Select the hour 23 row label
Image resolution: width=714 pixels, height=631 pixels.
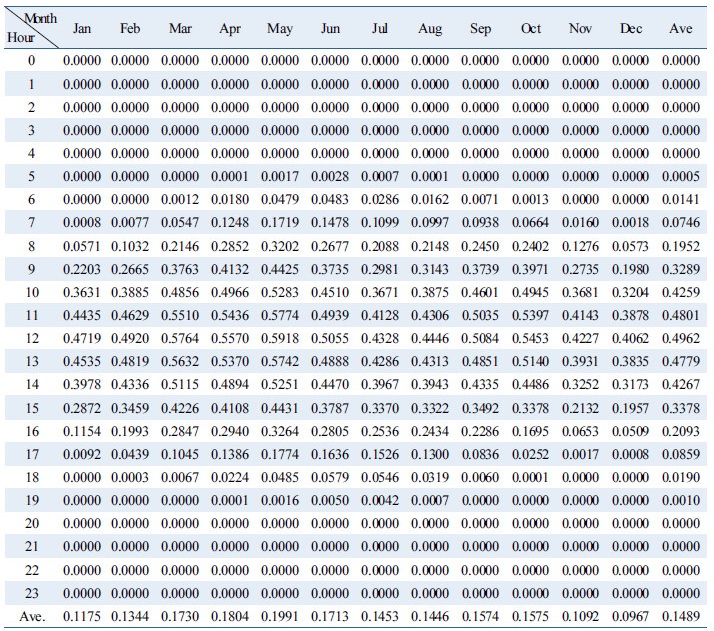click(x=31, y=593)
